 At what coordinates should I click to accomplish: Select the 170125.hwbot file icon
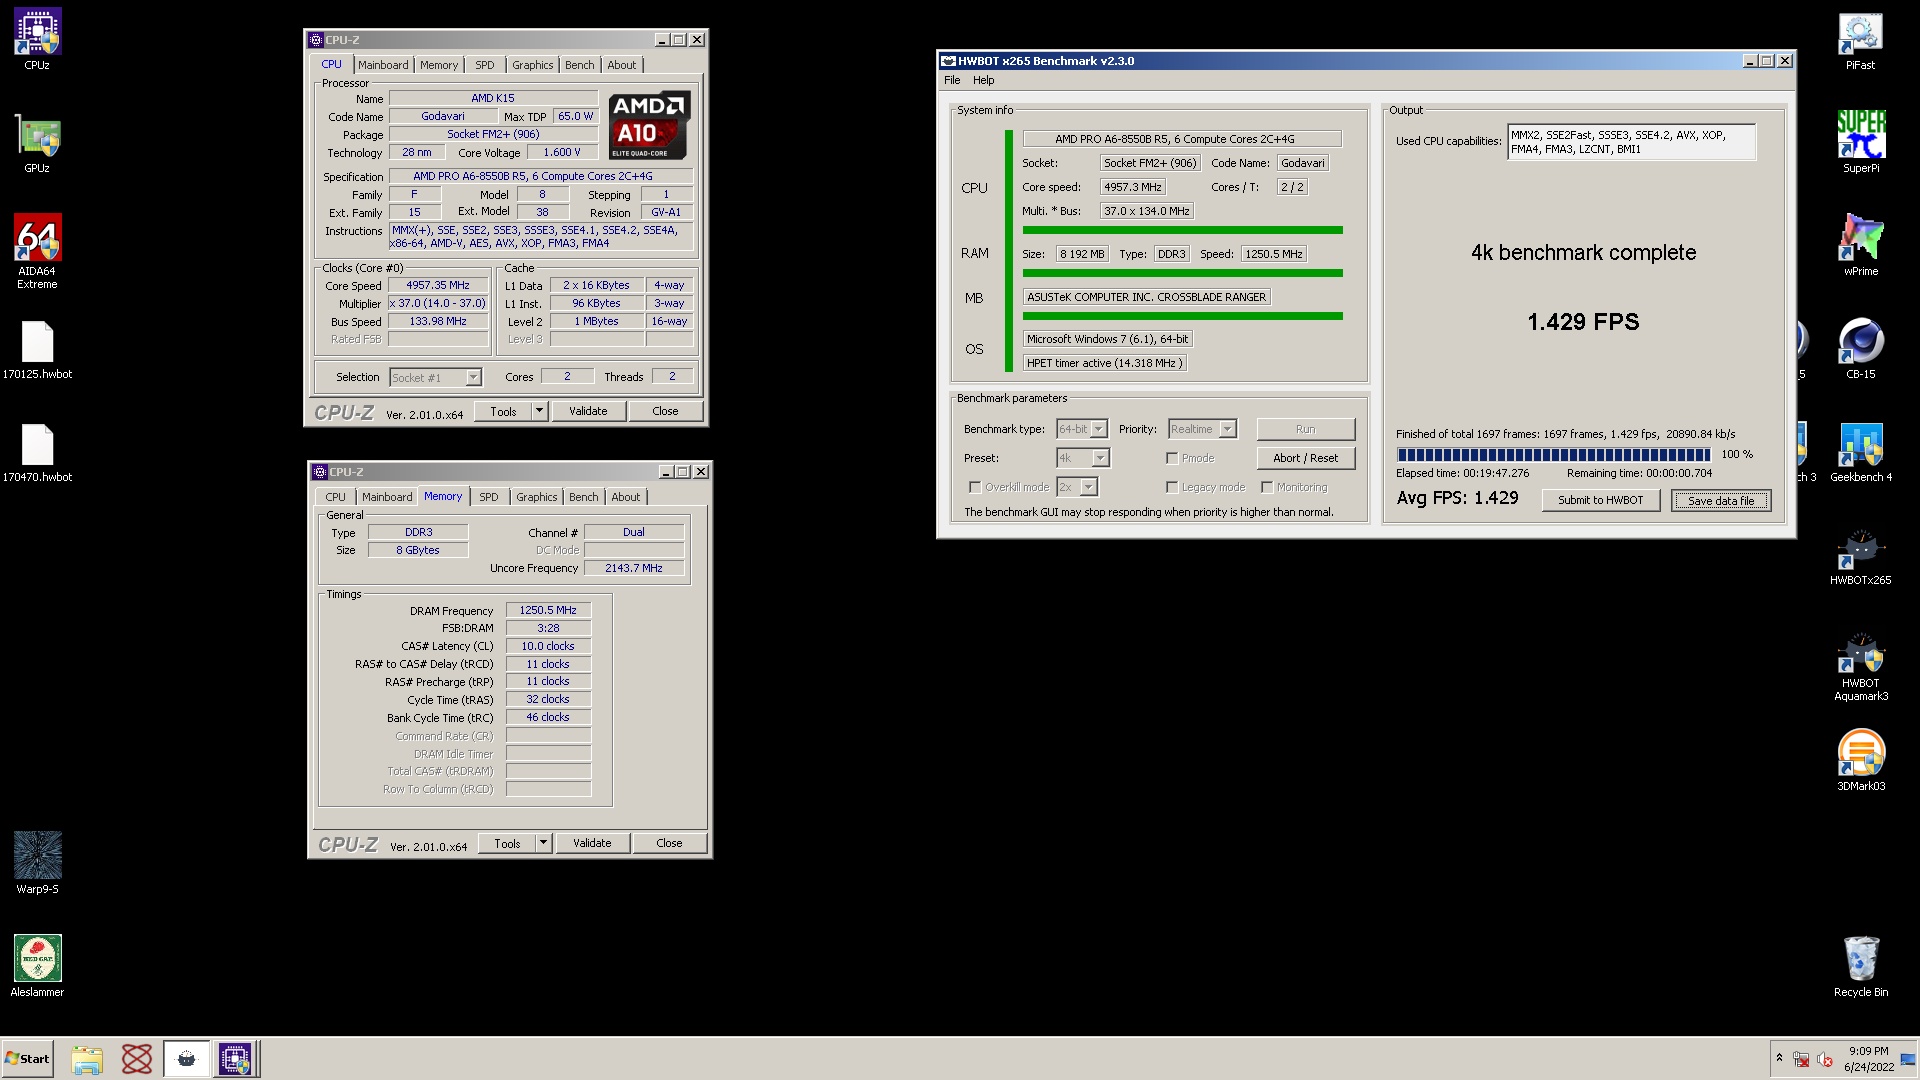click(37, 350)
